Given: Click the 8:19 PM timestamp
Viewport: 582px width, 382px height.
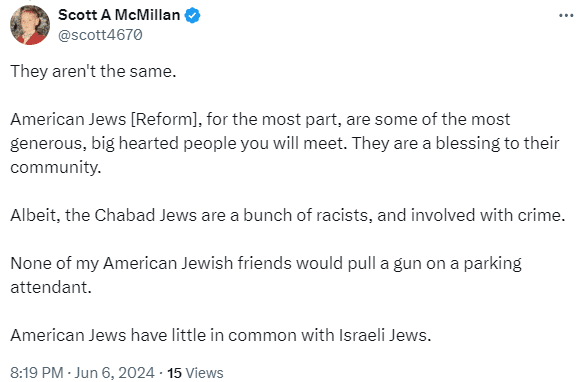Looking at the screenshot, I should click(x=36, y=372).
